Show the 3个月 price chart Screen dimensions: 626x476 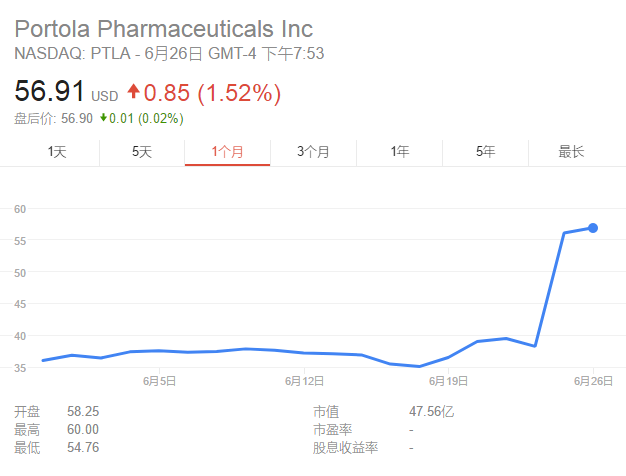313,151
